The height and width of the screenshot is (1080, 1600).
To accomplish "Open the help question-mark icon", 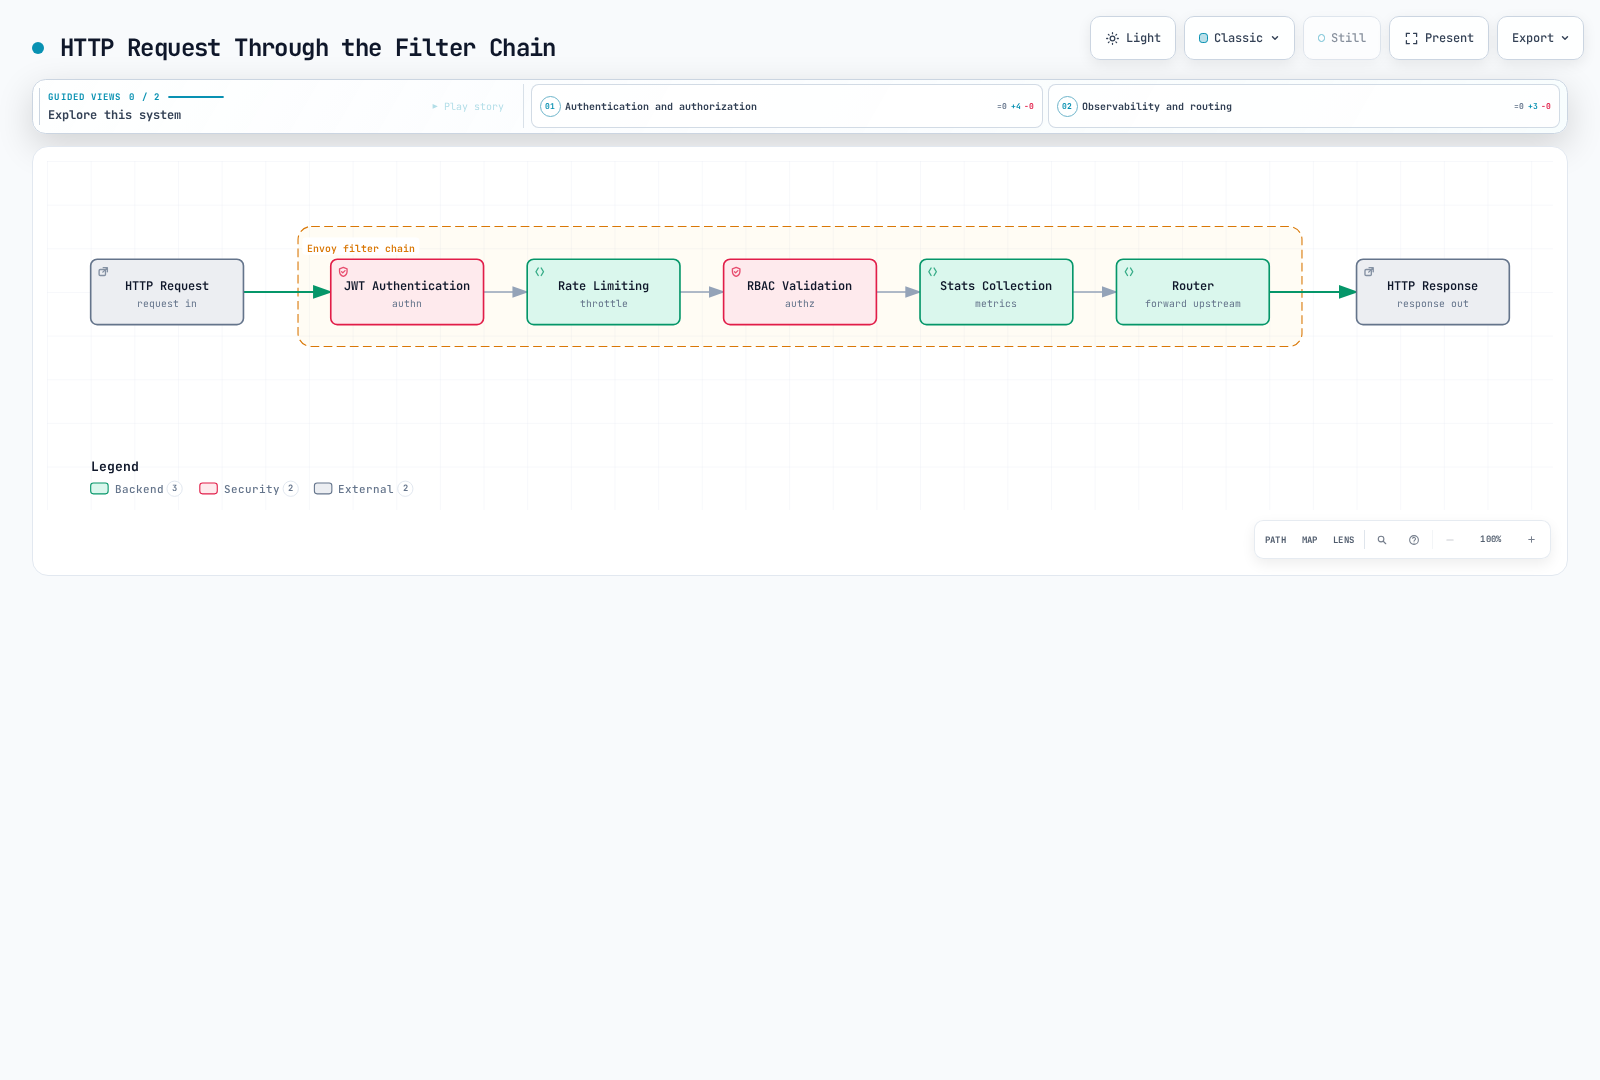I will (x=1414, y=540).
